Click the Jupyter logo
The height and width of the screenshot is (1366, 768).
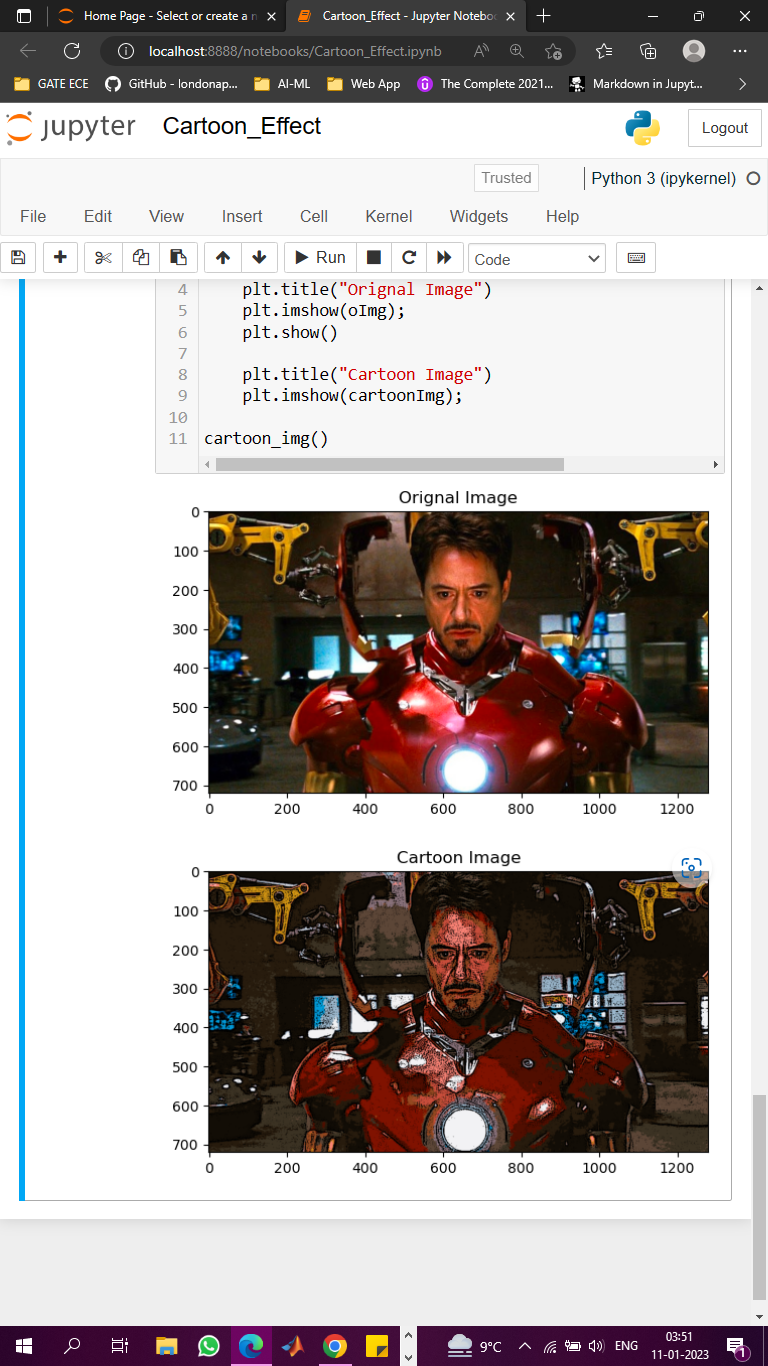coord(70,127)
